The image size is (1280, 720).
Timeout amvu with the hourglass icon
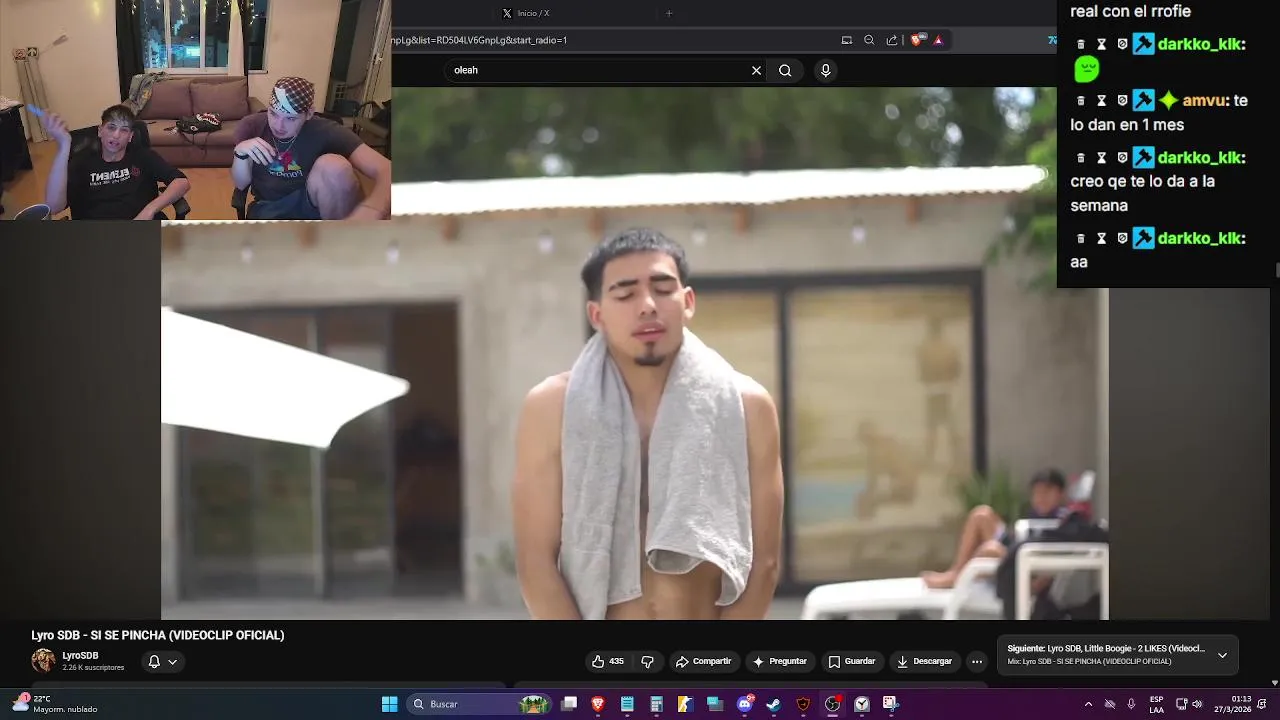tap(1101, 101)
